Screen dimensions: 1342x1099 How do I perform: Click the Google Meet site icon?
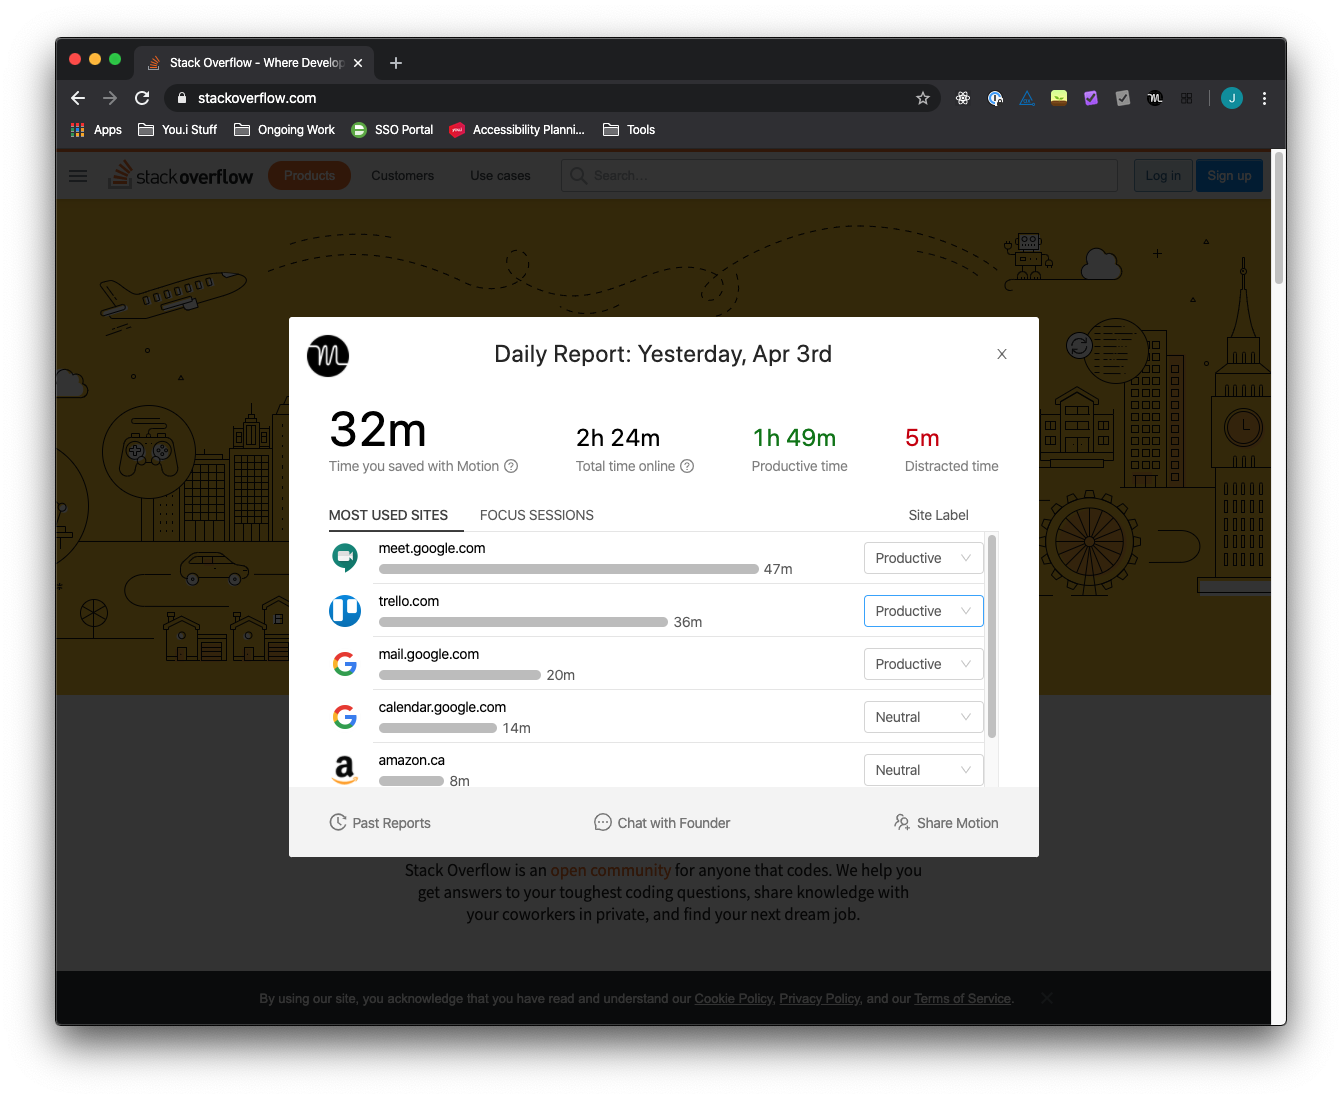[345, 557]
